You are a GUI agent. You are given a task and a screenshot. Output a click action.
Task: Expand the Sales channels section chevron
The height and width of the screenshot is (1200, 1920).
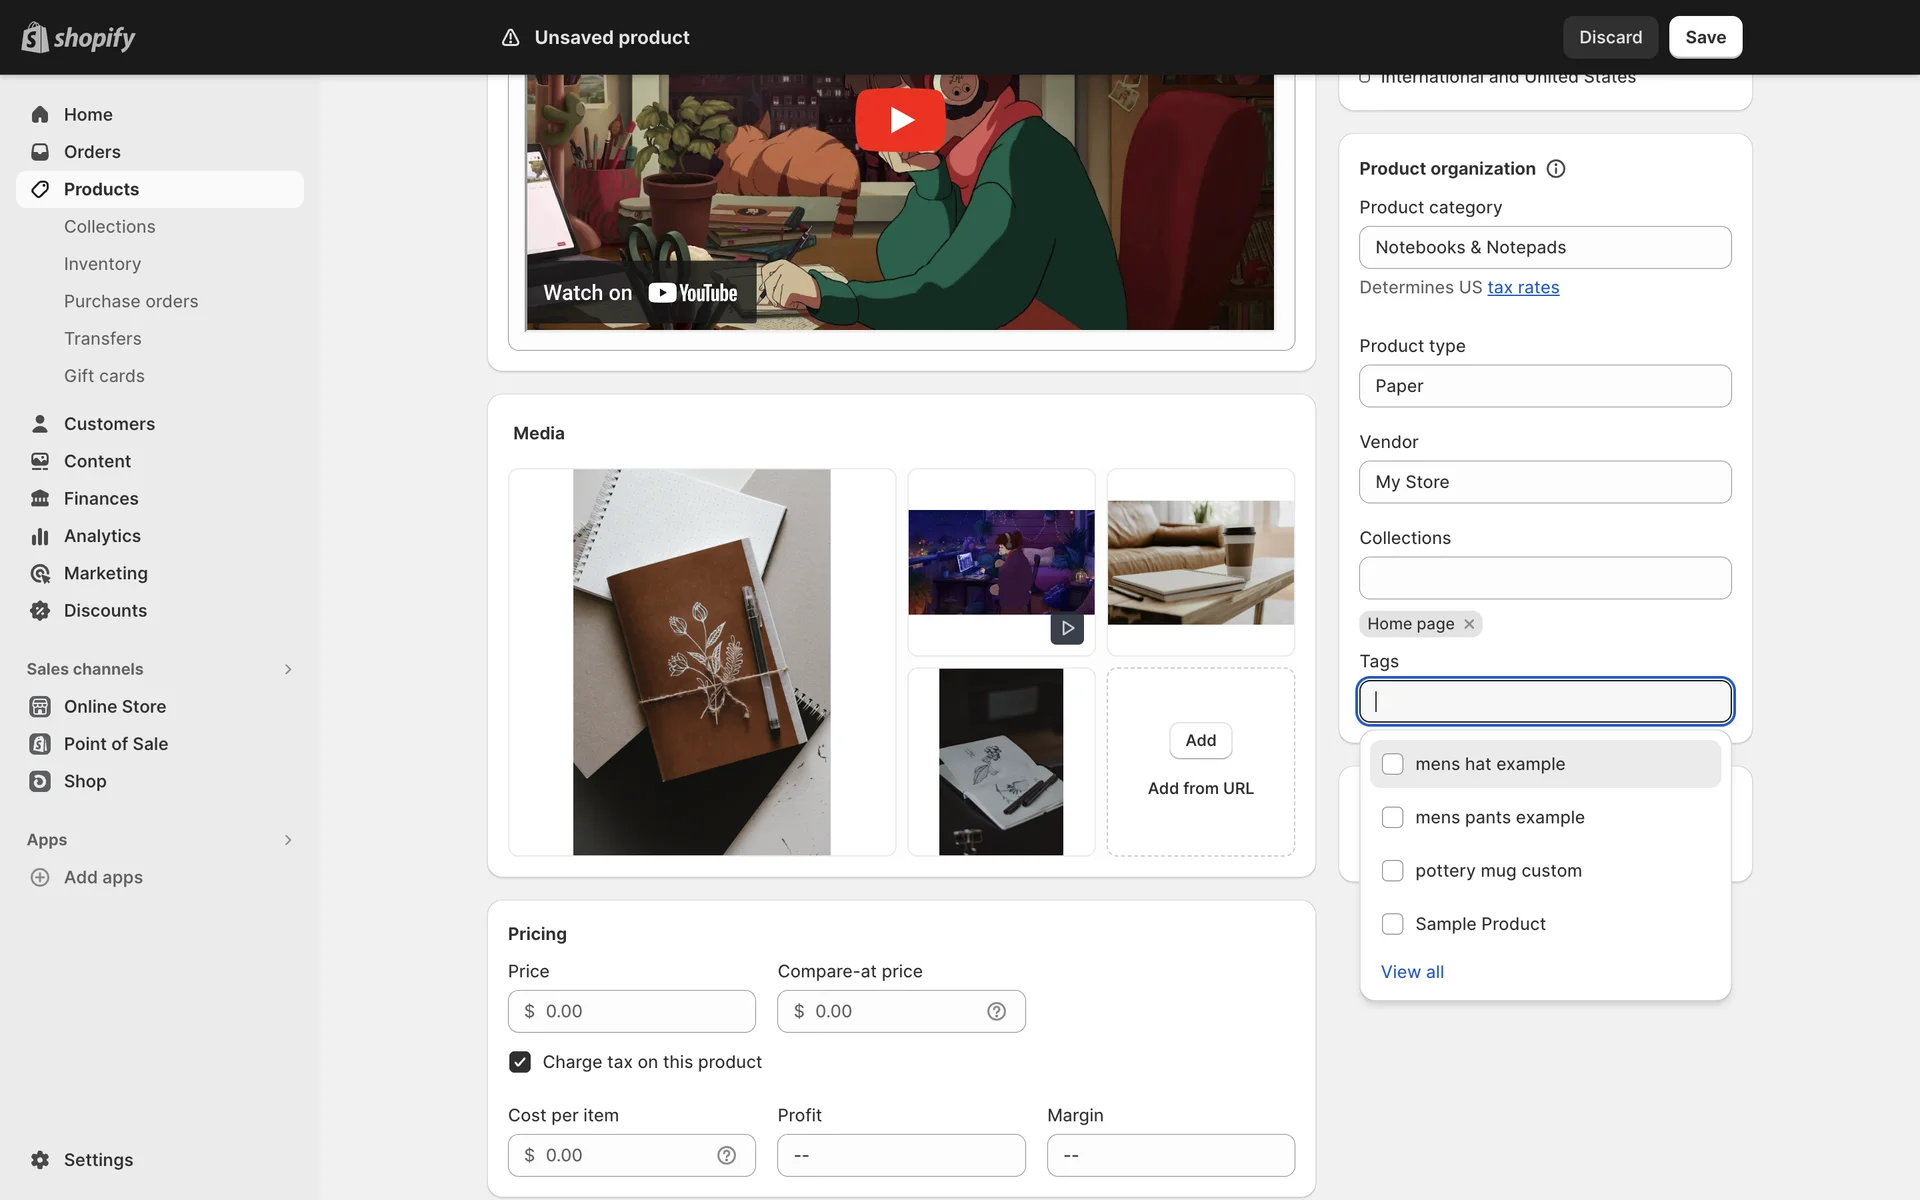coord(288,669)
